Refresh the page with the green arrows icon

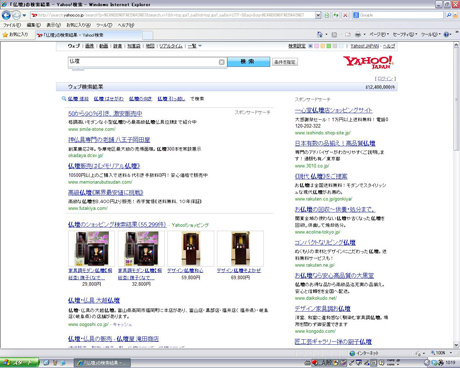[x=336, y=15]
